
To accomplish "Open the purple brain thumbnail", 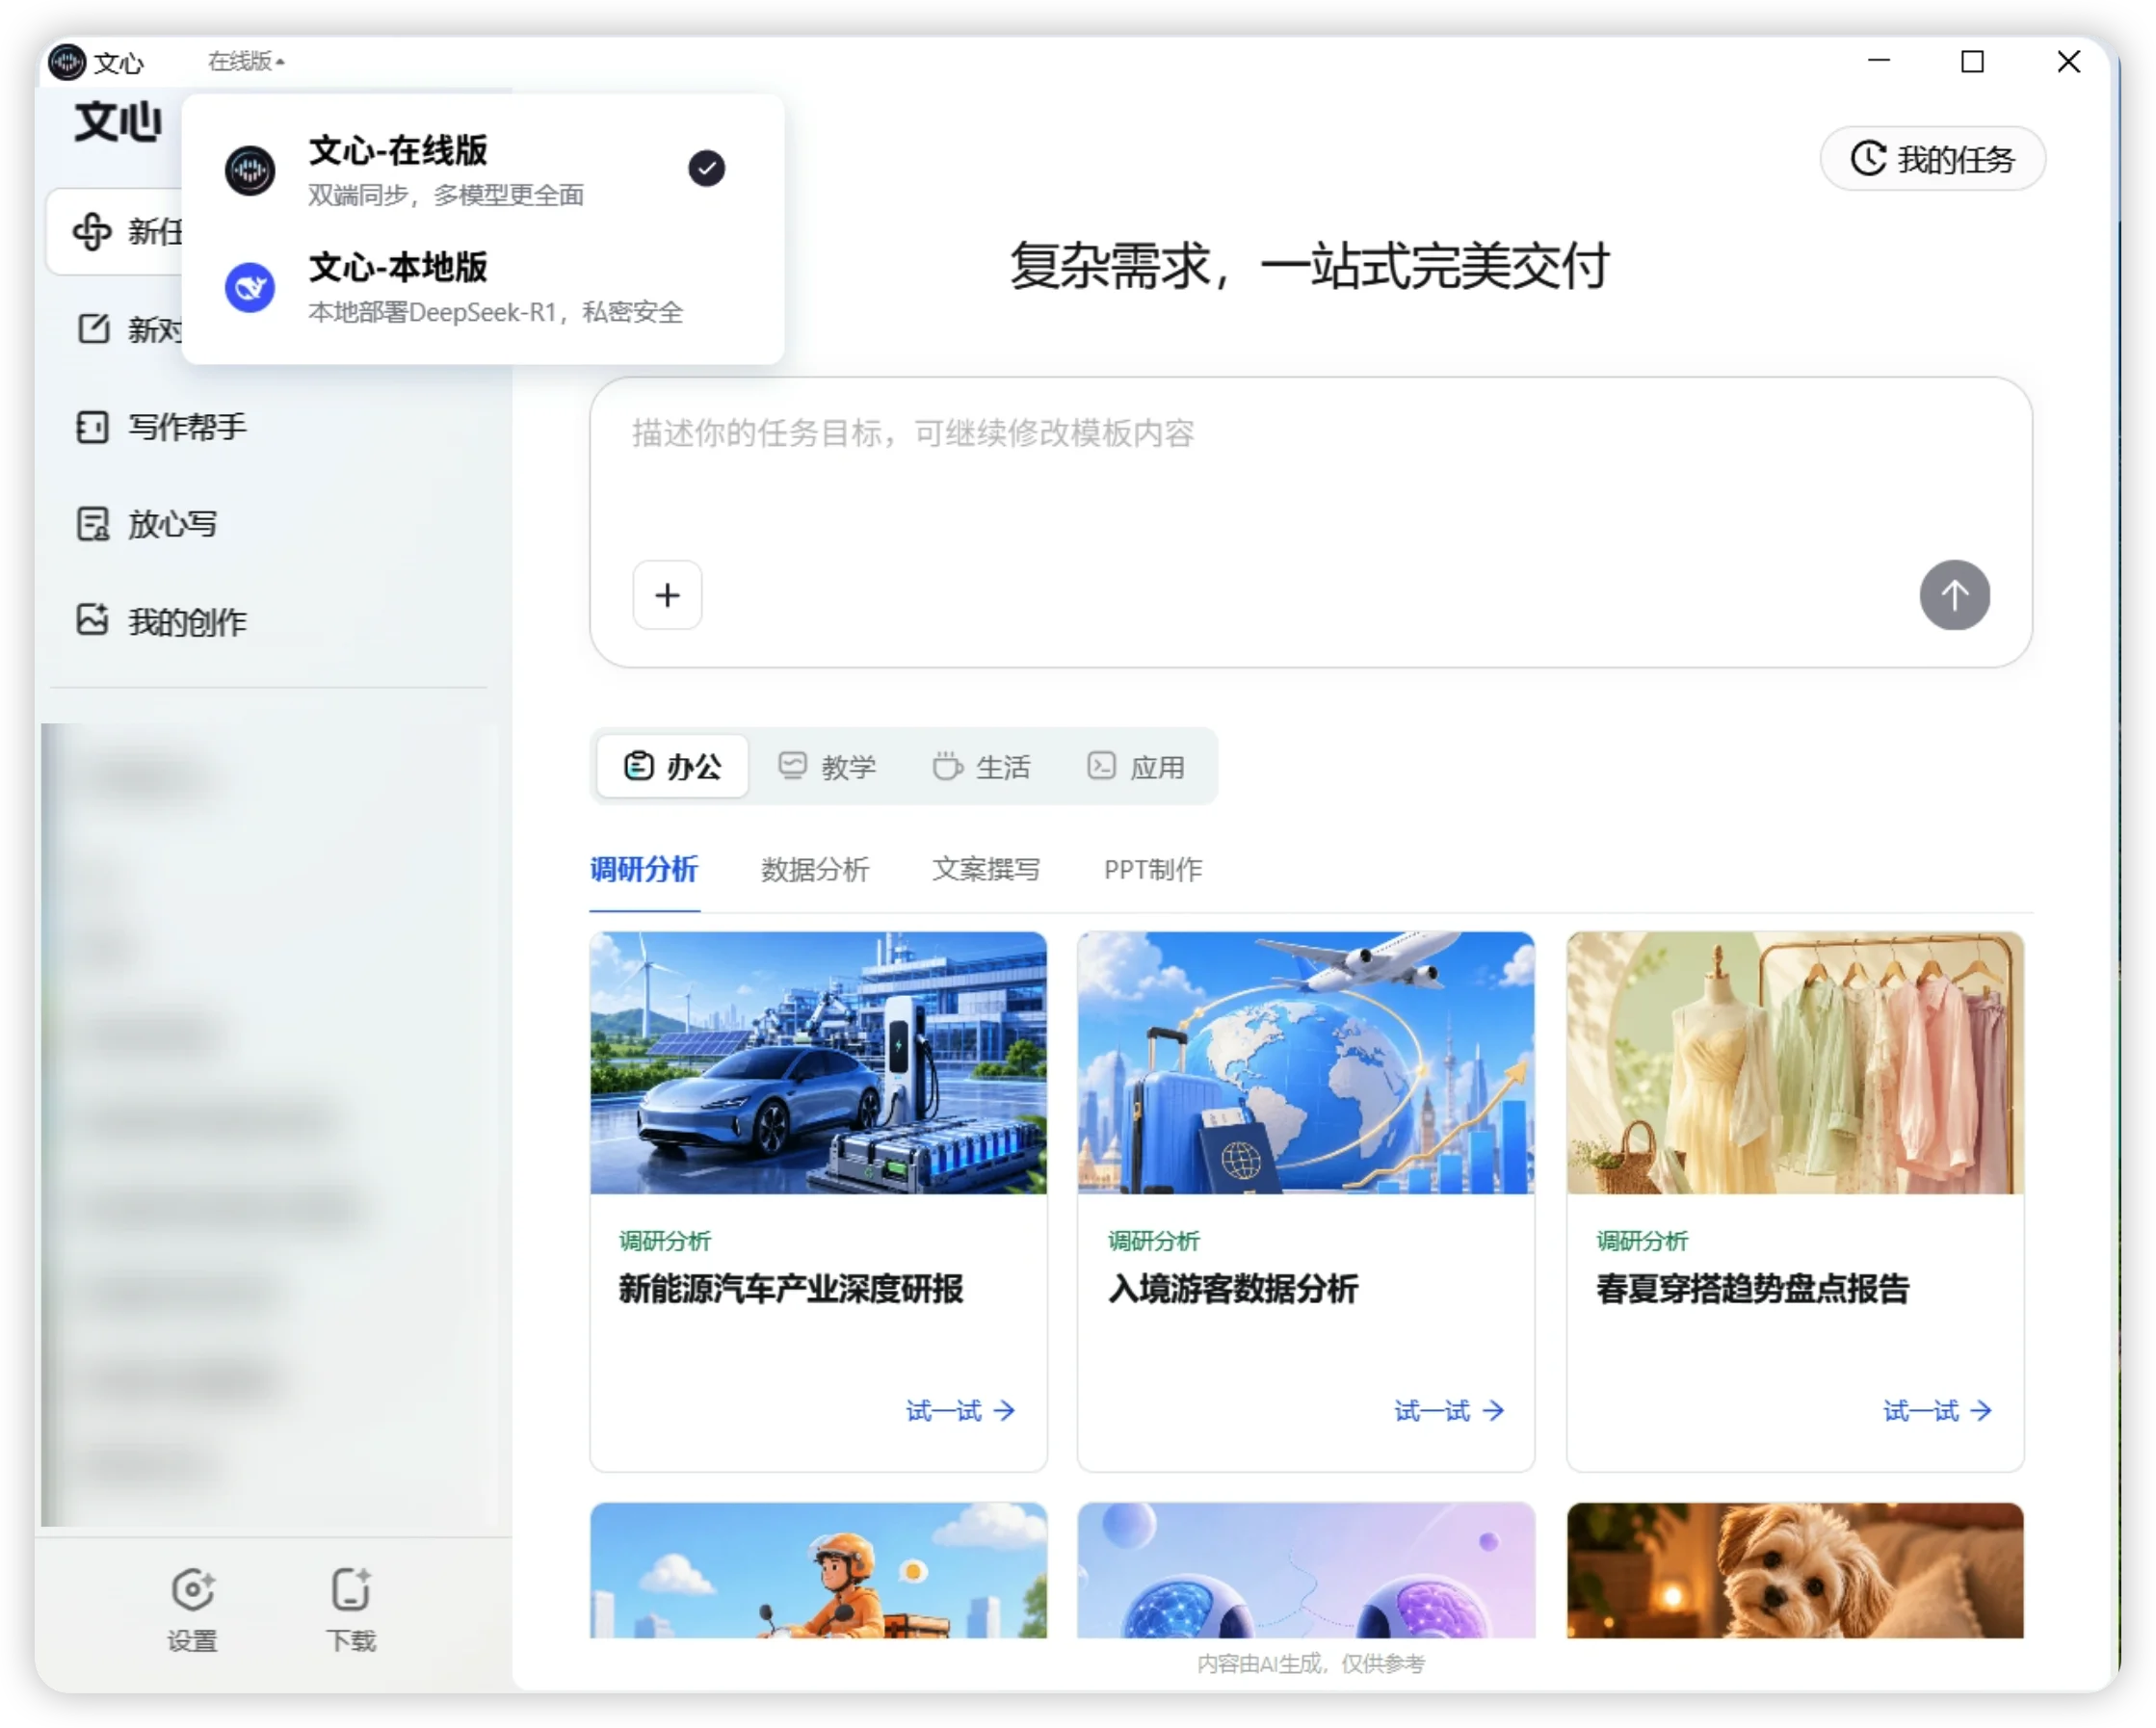I will point(1306,1569).
